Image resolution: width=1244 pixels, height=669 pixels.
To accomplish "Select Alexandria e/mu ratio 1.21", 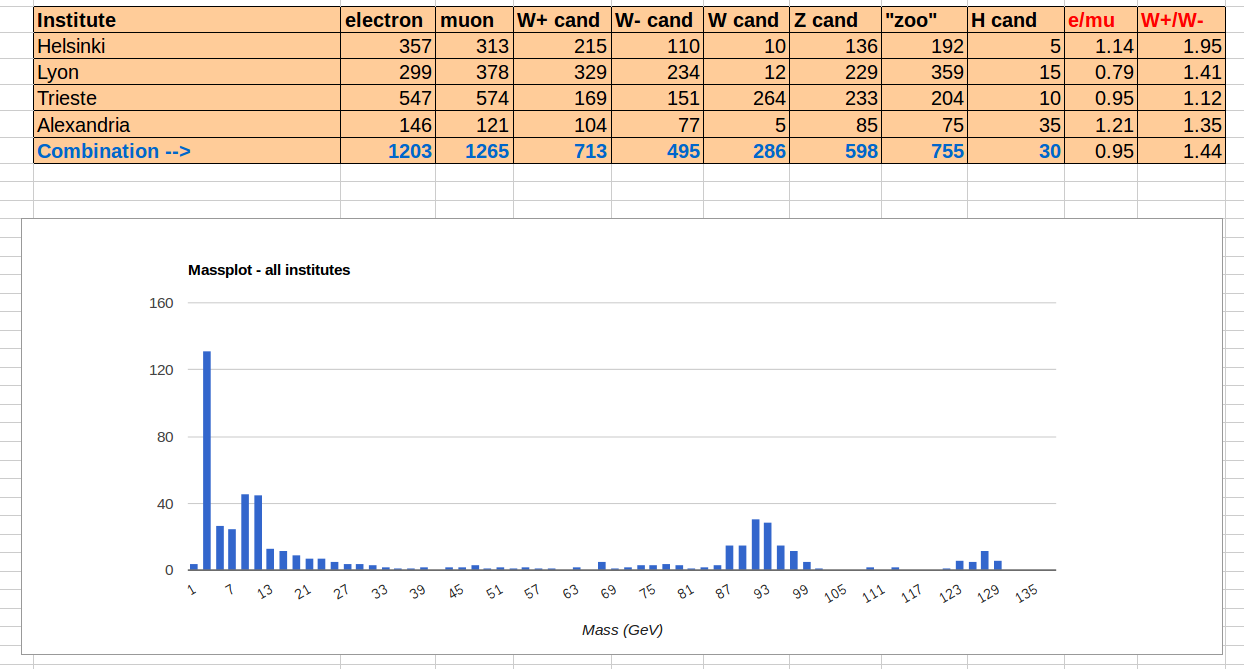I will click(1101, 125).
